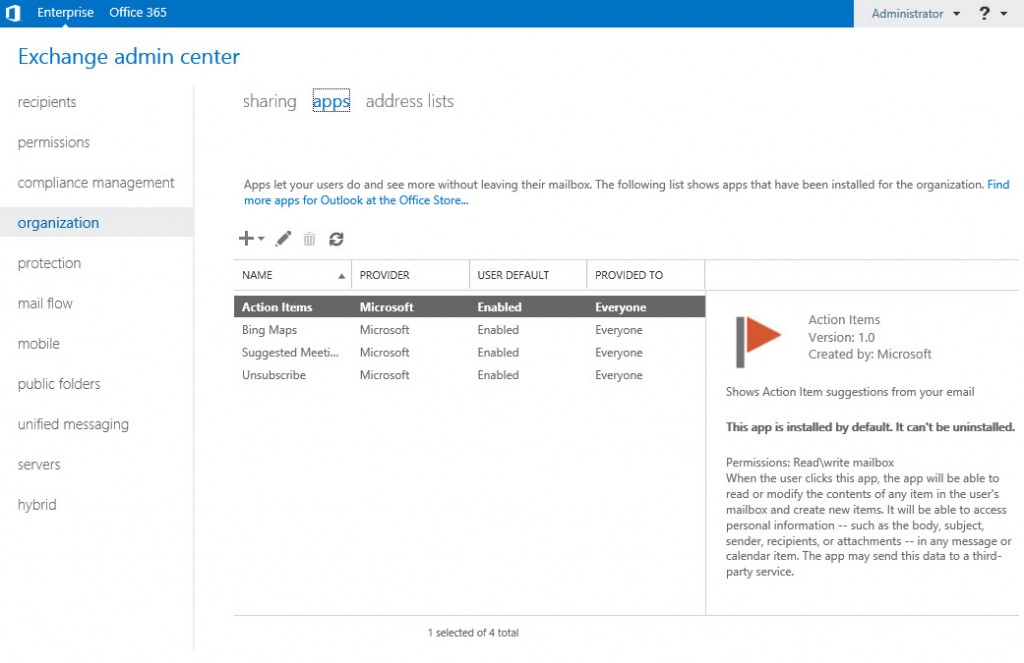The image size is (1024, 663).
Task: Select Unsubscribe row
Action: point(470,375)
